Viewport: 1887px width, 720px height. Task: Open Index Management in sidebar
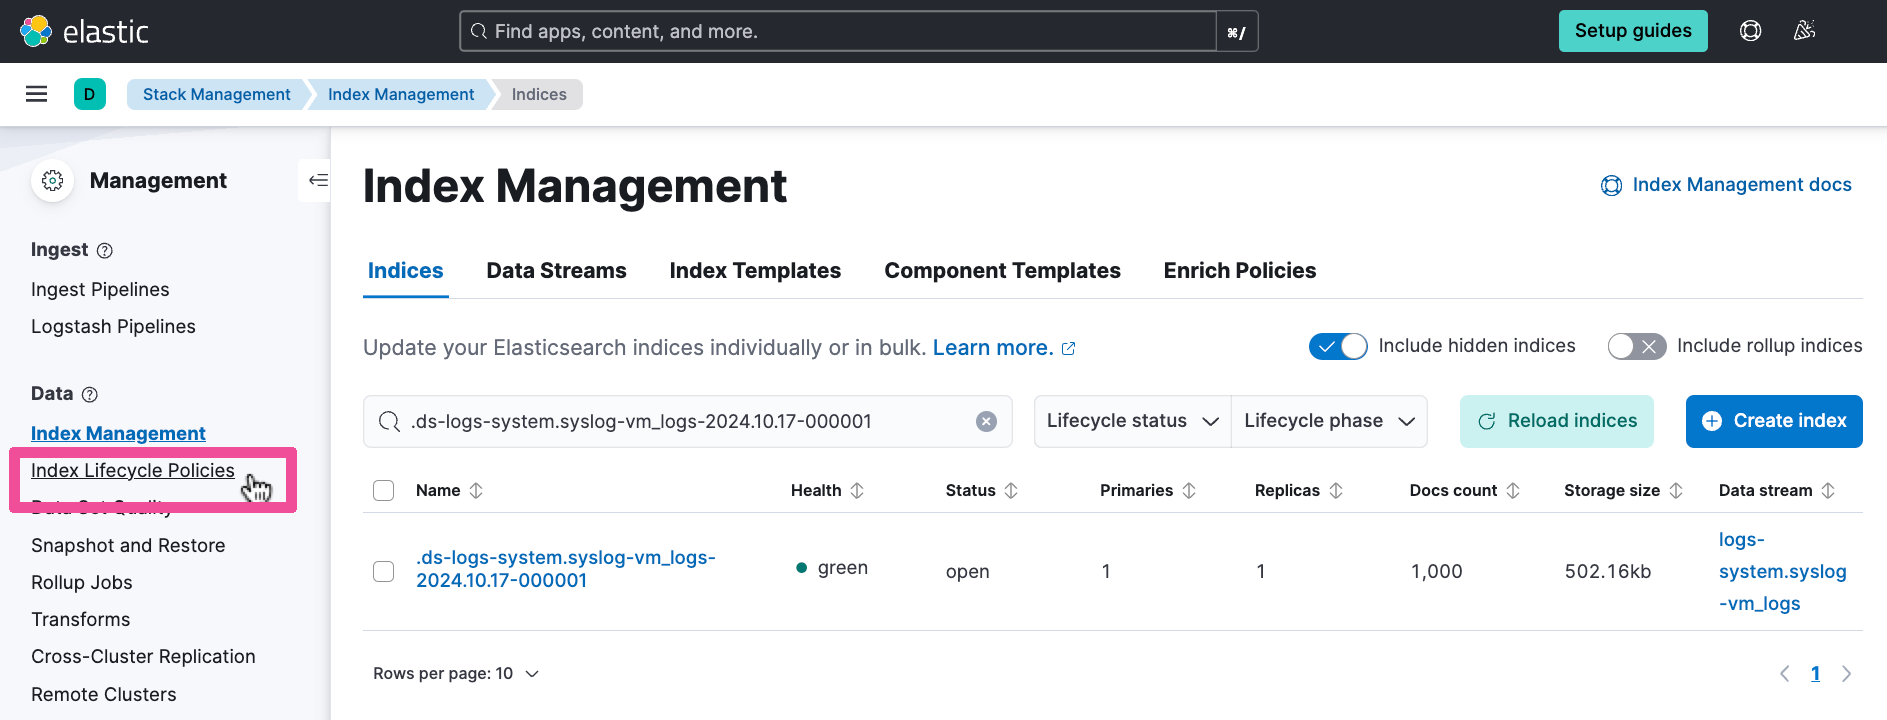coord(118,433)
